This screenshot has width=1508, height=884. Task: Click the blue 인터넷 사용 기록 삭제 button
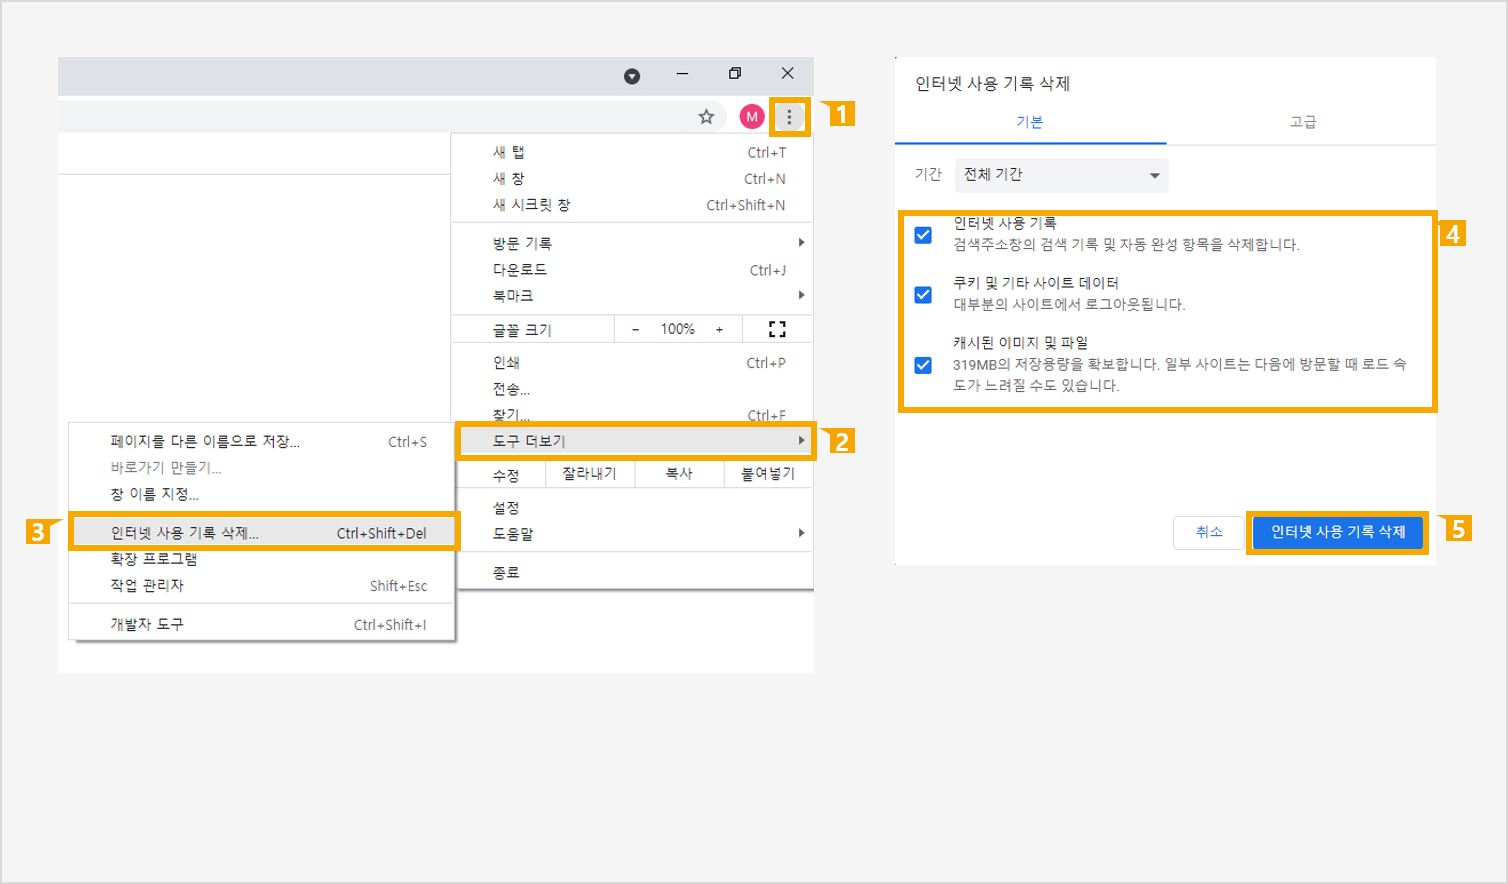[1338, 532]
